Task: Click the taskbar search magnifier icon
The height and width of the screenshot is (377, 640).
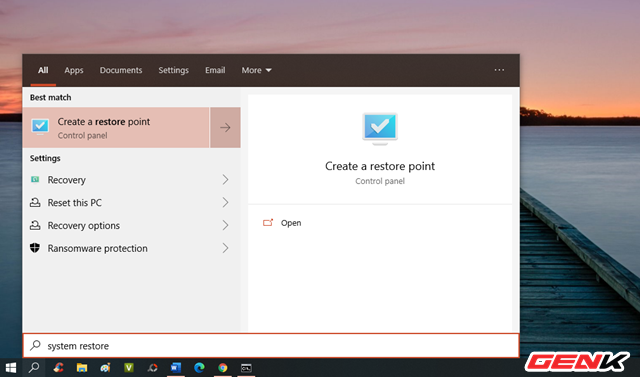Action: click(34, 368)
